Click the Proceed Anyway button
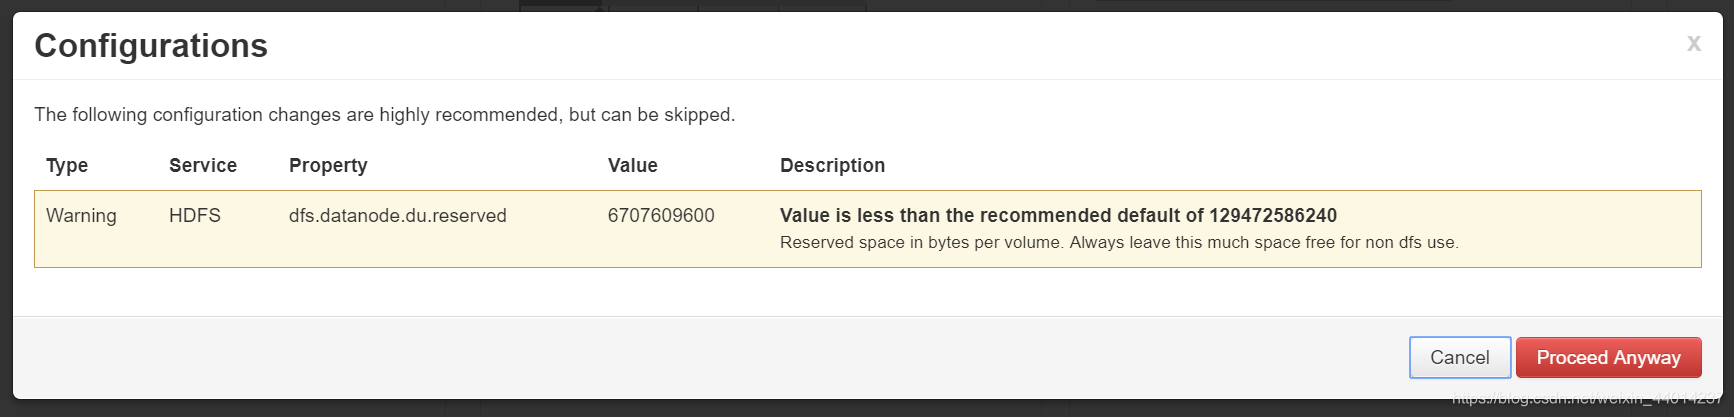Viewport: 1734px width, 417px height. (1608, 357)
